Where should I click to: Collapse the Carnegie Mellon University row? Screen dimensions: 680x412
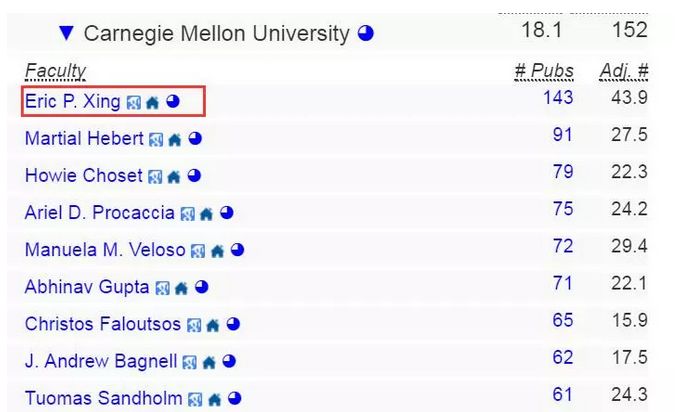66,33
